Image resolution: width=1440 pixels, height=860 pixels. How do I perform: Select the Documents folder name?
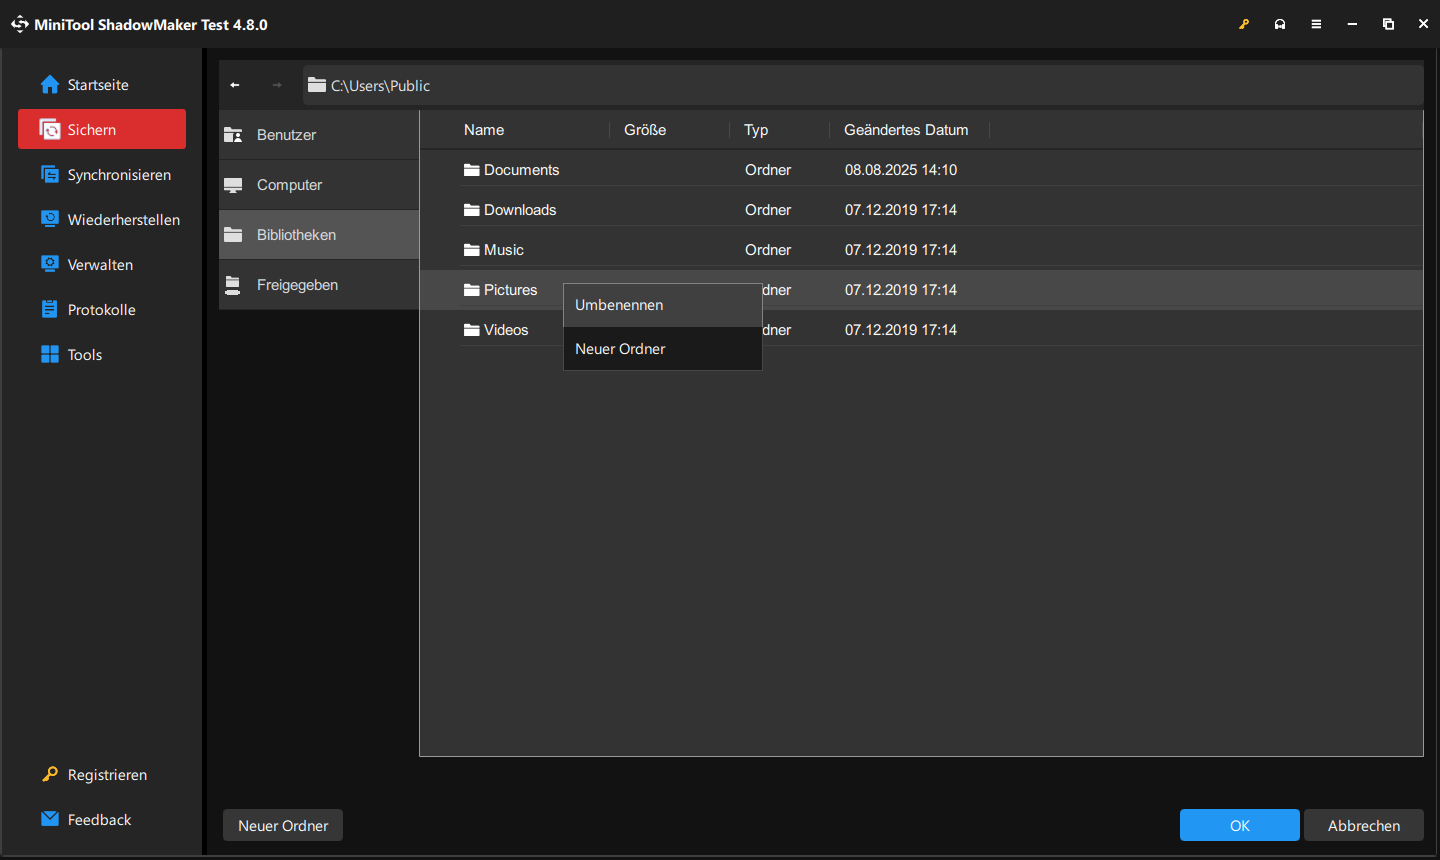click(522, 170)
